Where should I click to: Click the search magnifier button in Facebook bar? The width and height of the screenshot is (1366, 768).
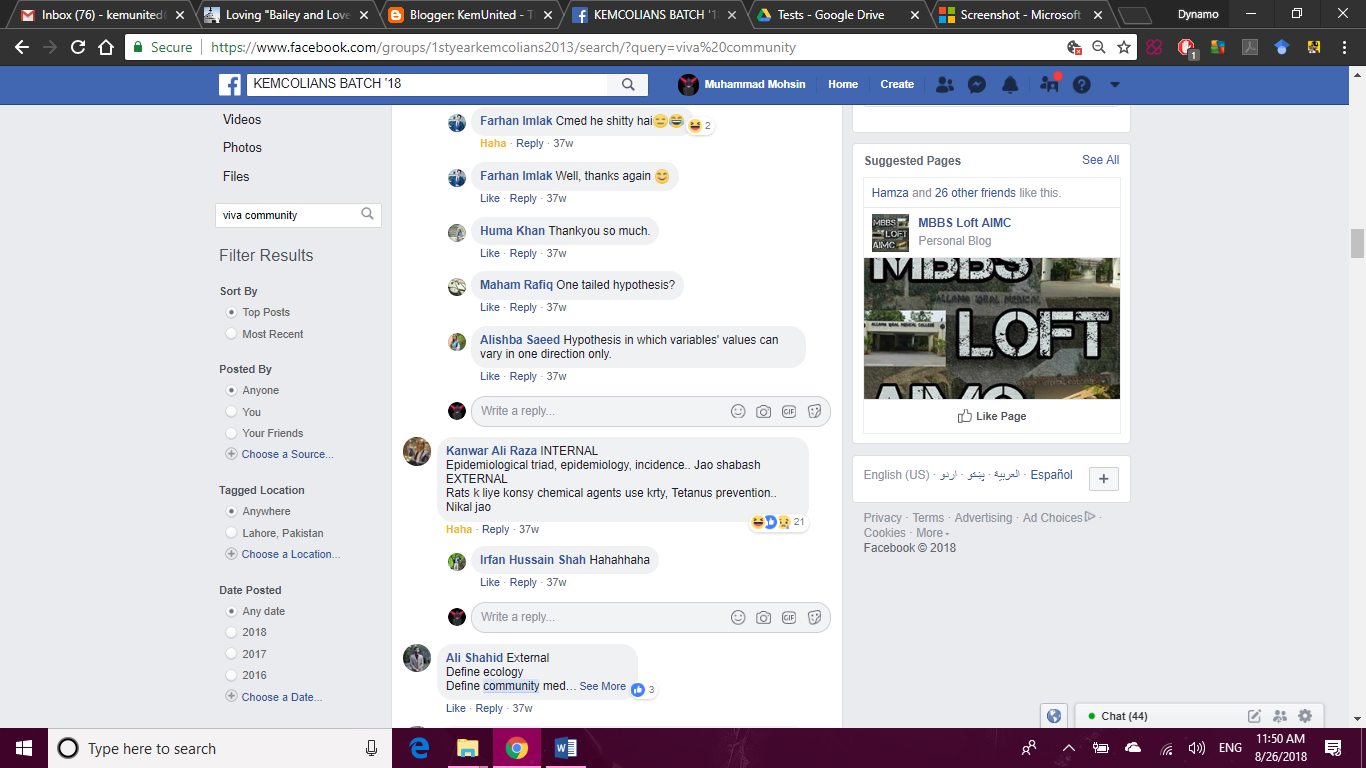coord(628,84)
